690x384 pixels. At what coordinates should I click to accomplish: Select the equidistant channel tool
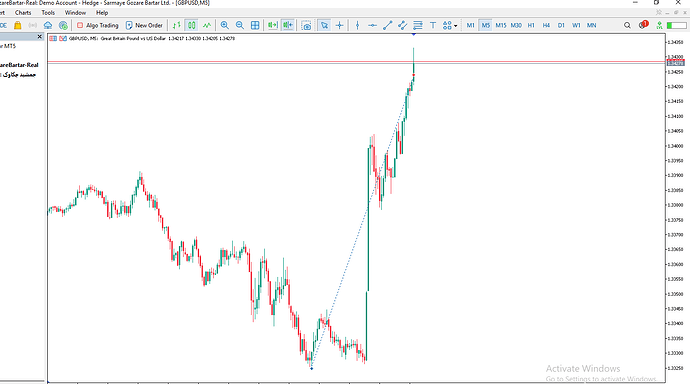click(x=402, y=26)
